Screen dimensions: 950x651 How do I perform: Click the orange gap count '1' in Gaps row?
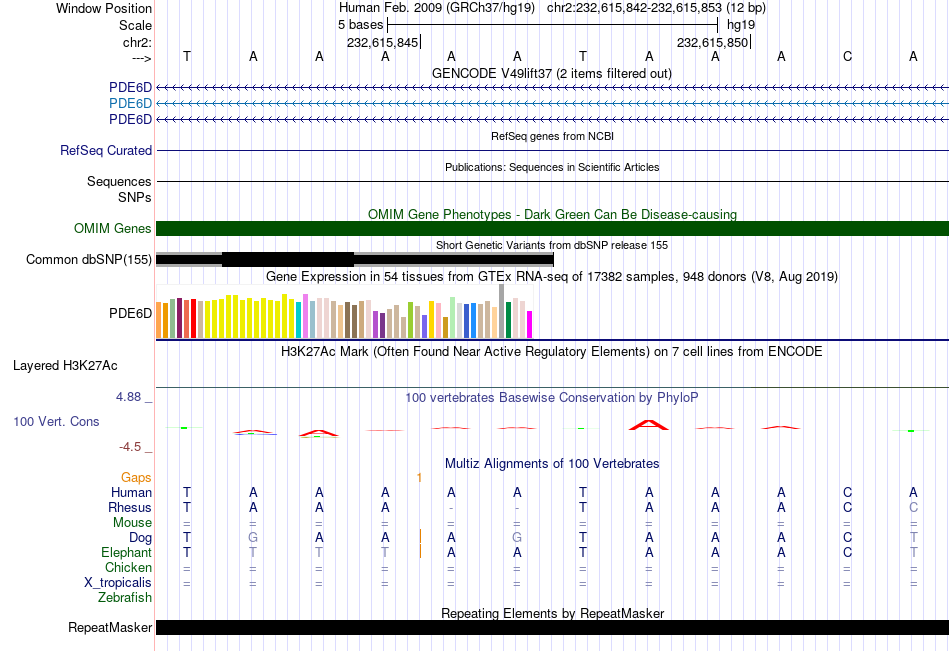[419, 478]
